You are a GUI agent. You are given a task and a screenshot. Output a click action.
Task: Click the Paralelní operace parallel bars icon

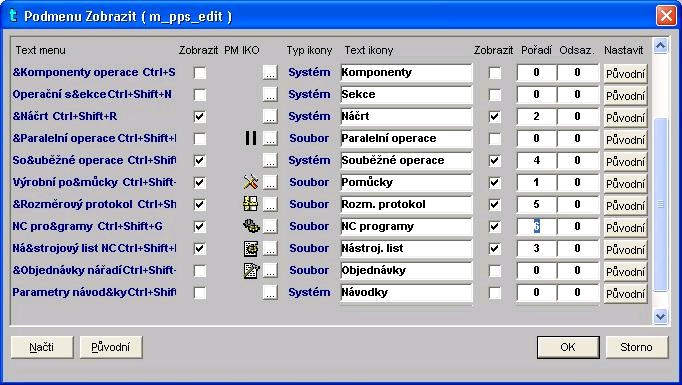pyautogui.click(x=251, y=138)
